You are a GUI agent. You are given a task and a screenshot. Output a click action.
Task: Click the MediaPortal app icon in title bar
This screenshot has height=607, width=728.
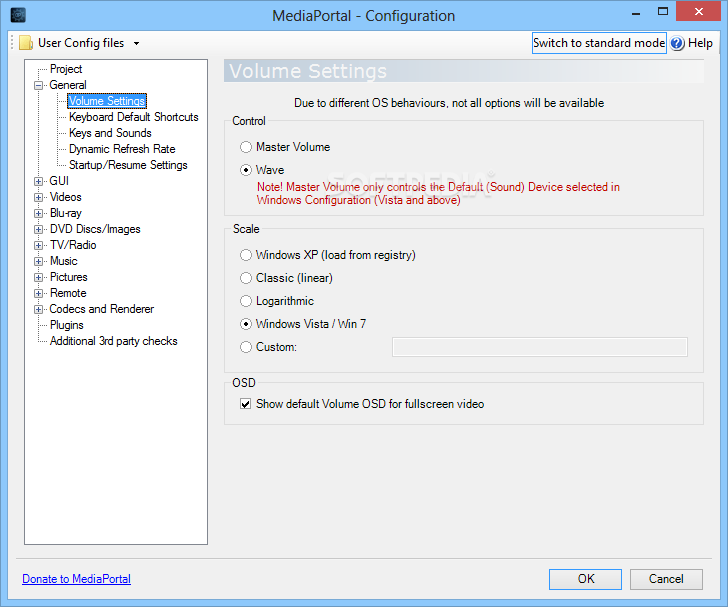tap(18, 15)
